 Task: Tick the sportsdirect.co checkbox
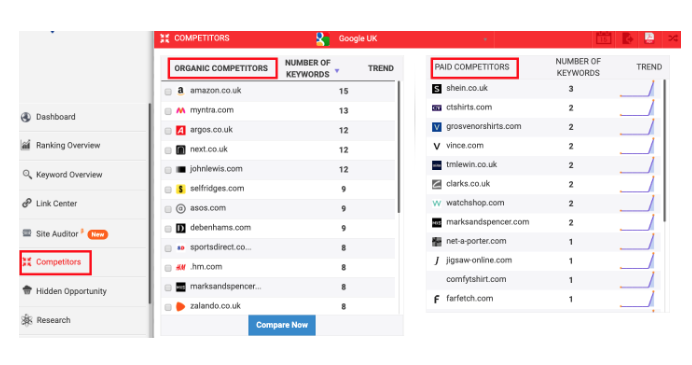[x=168, y=248]
